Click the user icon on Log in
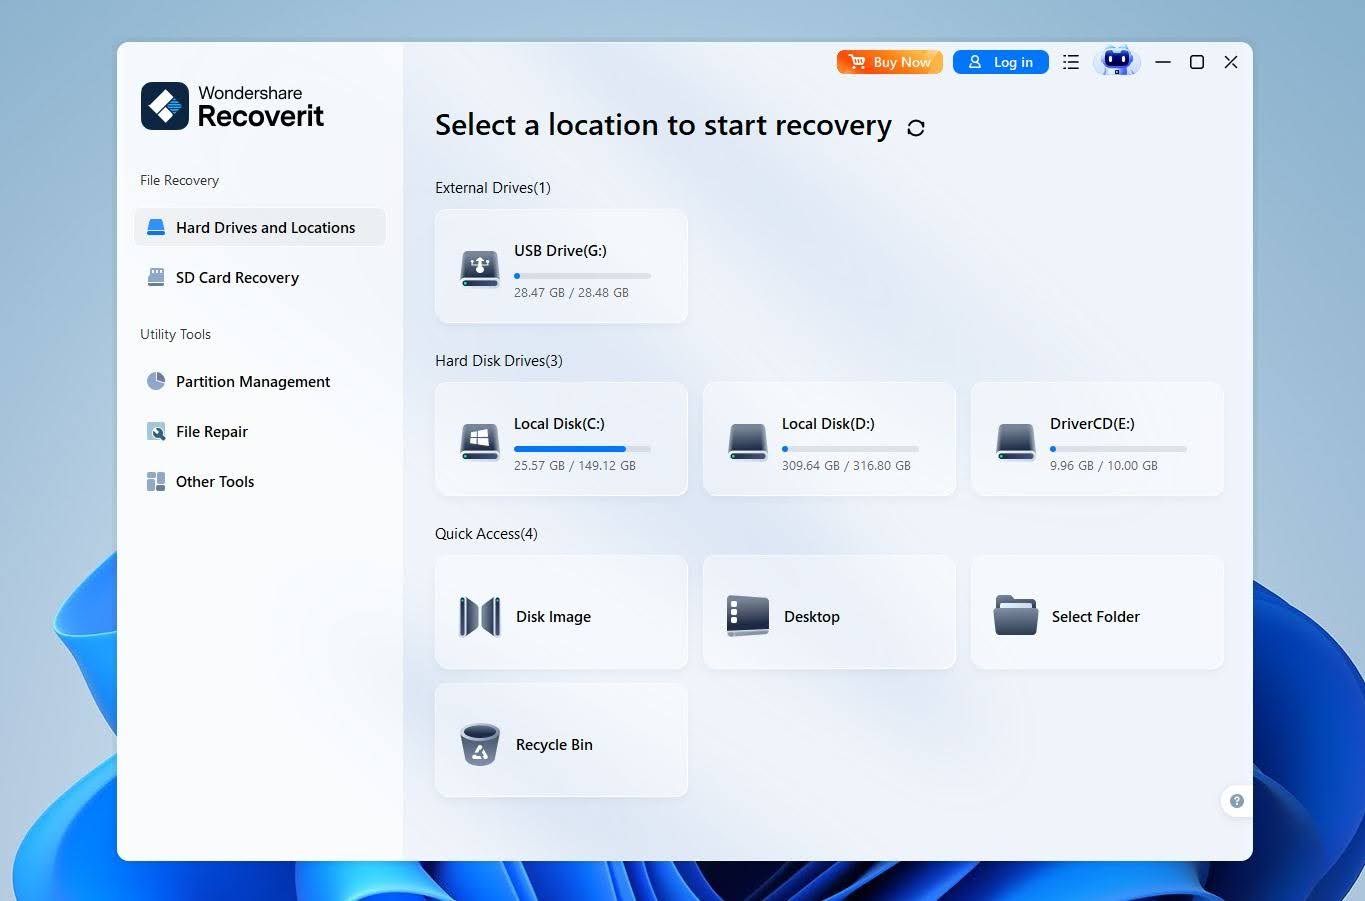 tap(975, 62)
